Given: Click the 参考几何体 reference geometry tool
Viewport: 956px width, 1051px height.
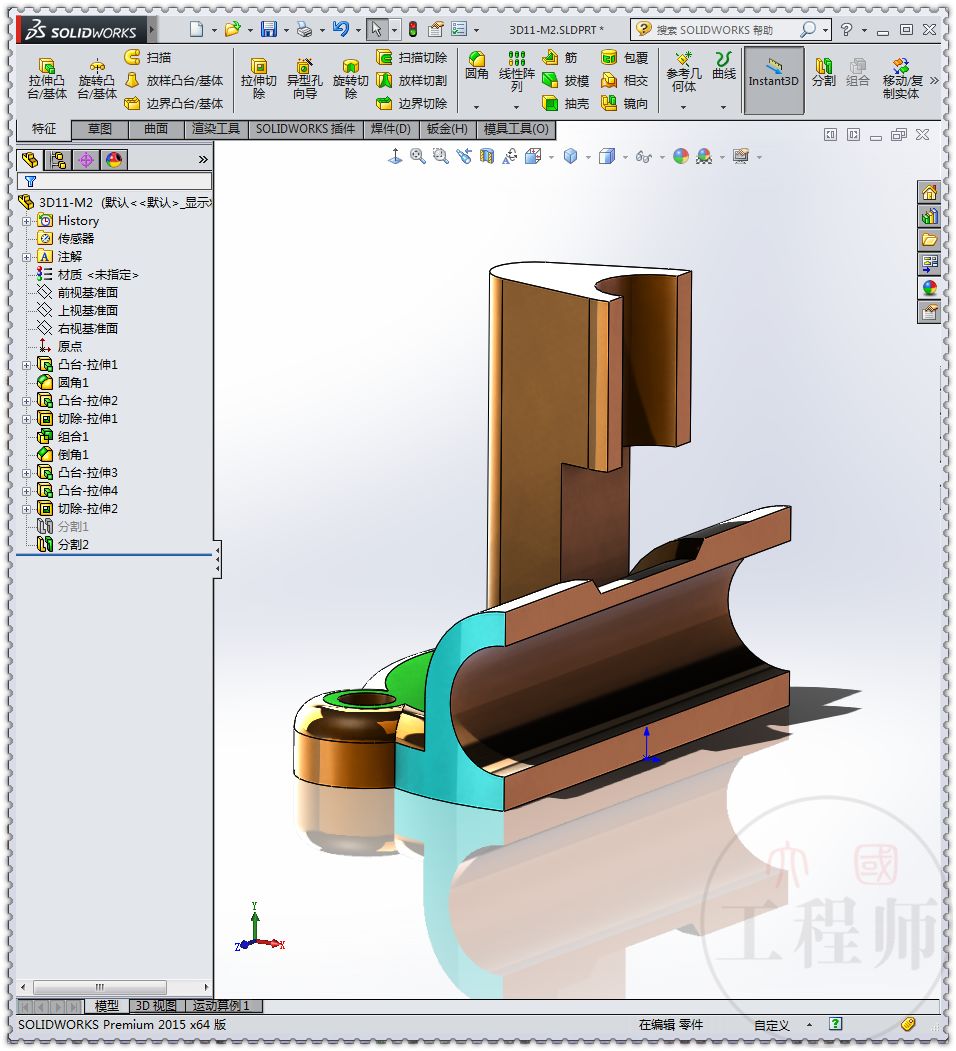Looking at the screenshot, I should point(684,72).
